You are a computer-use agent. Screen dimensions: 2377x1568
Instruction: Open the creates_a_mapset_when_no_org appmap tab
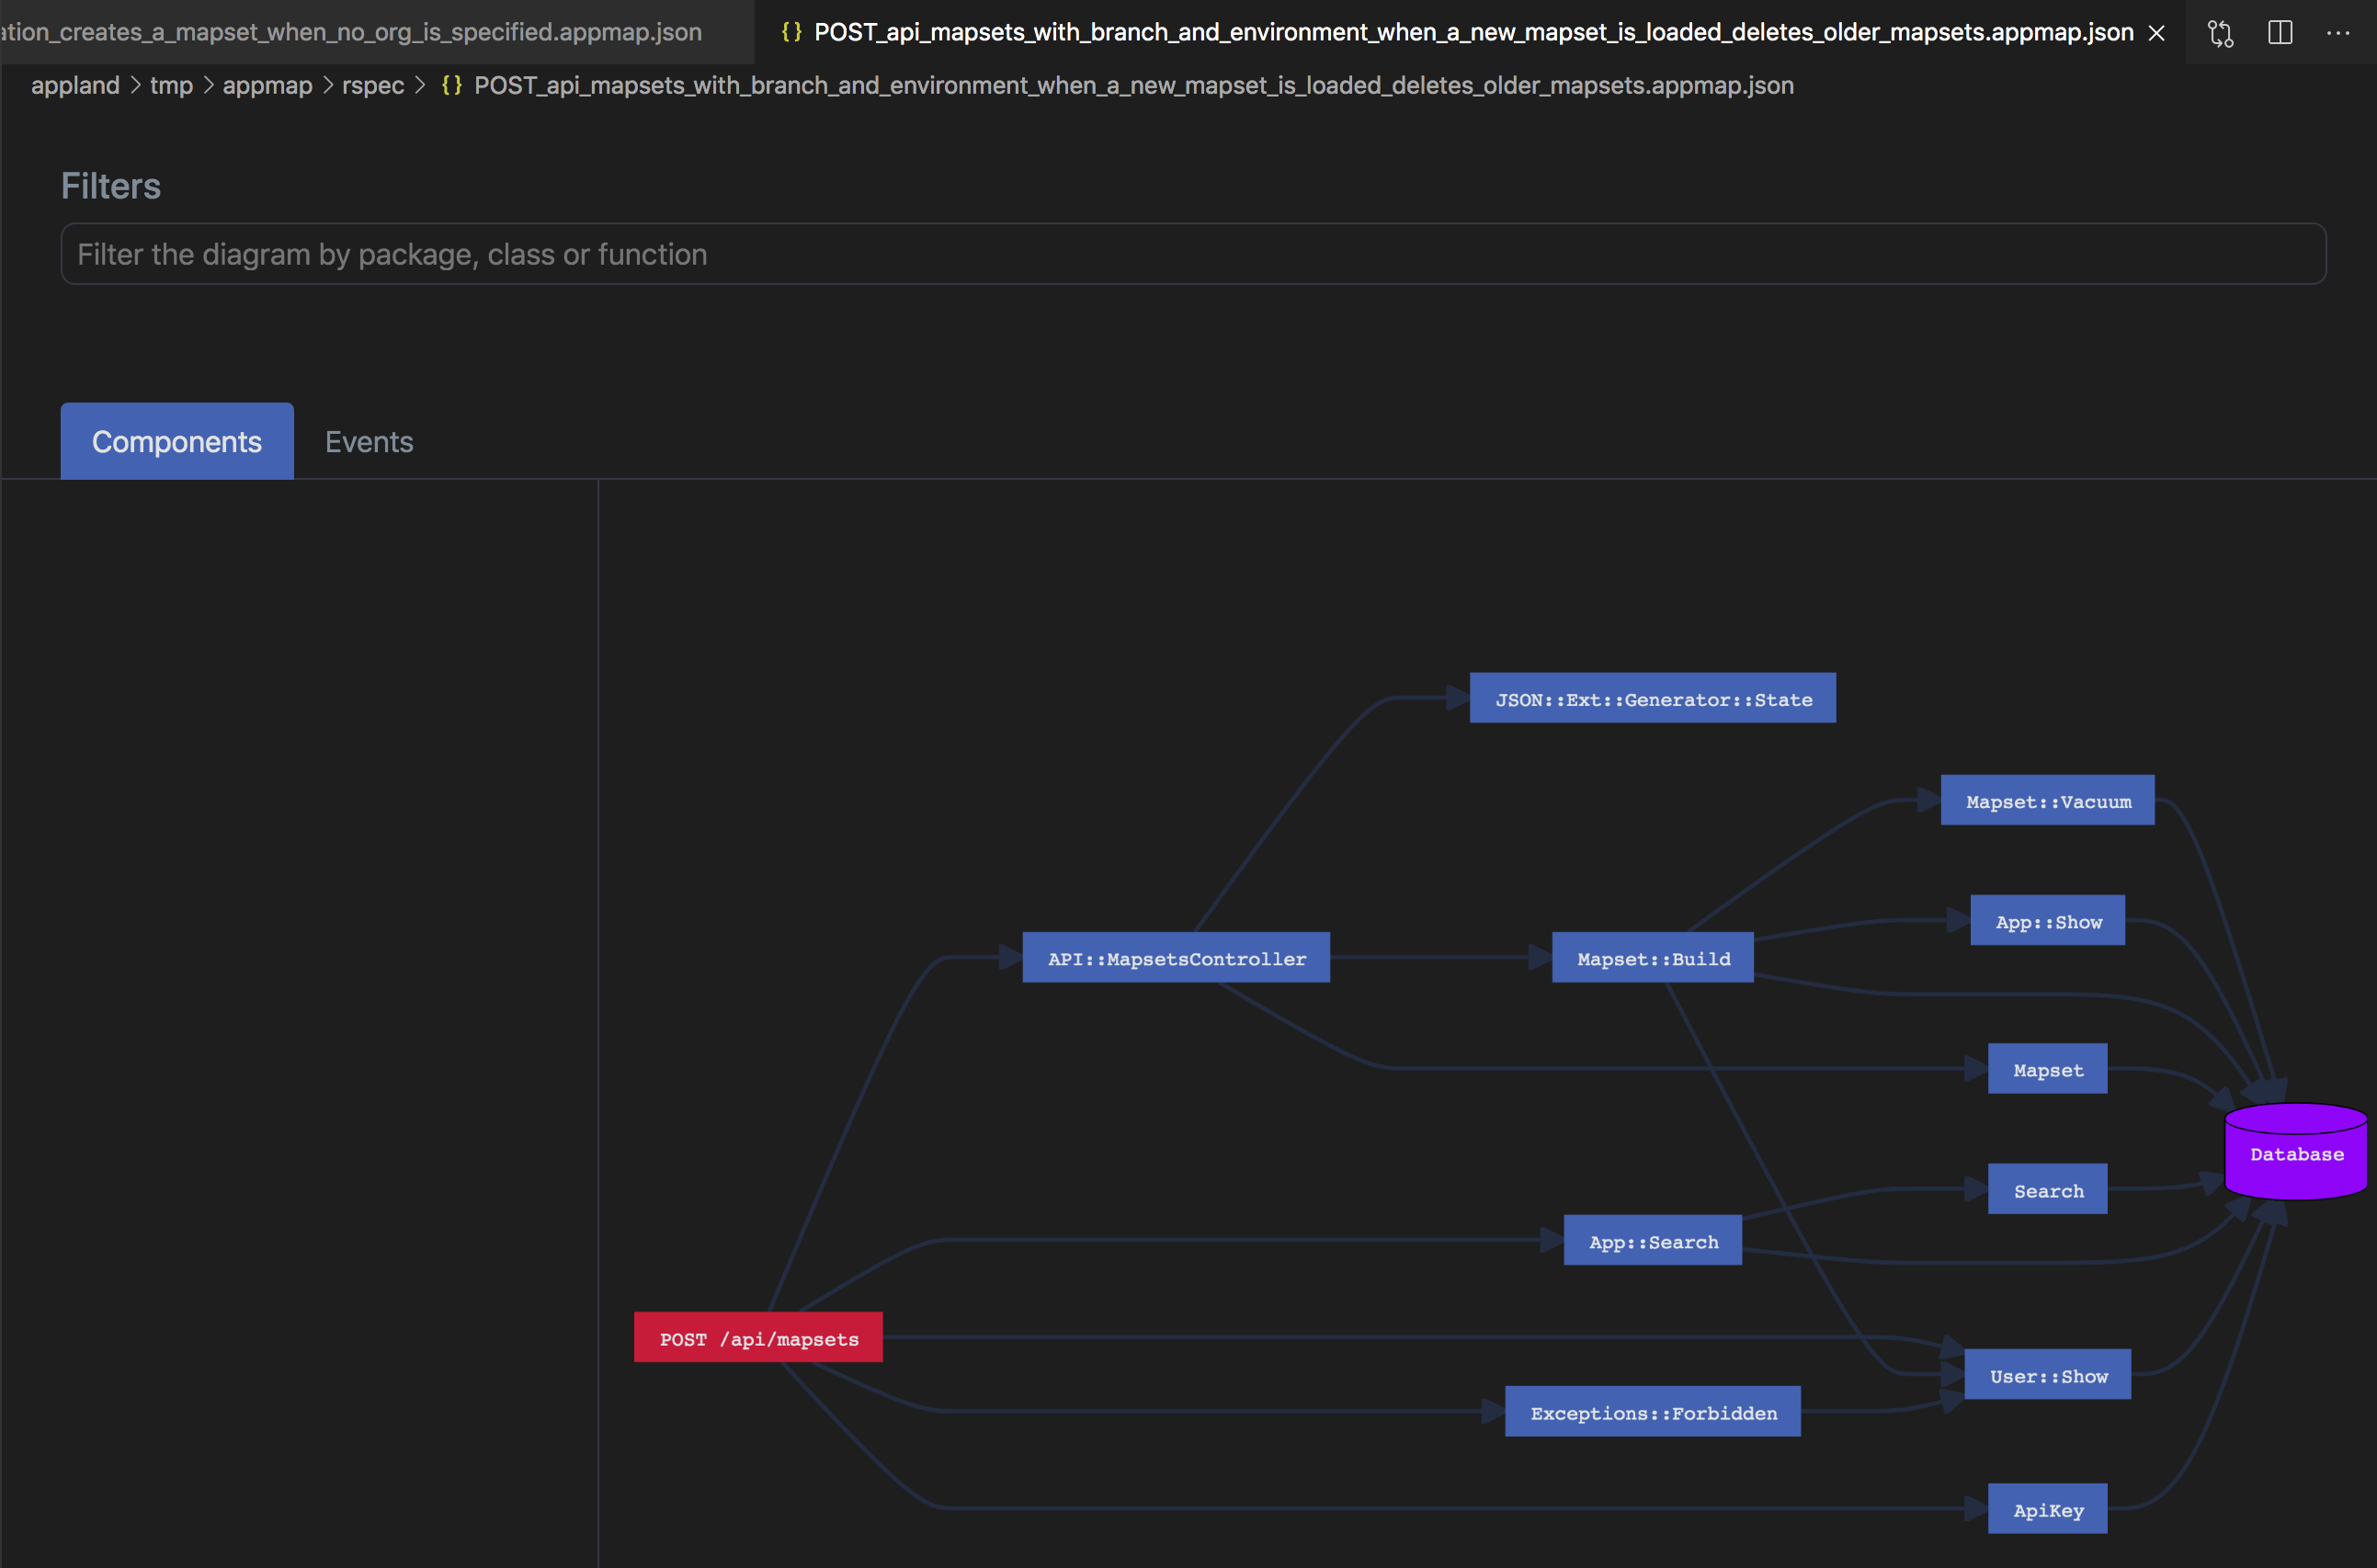coord(350,31)
